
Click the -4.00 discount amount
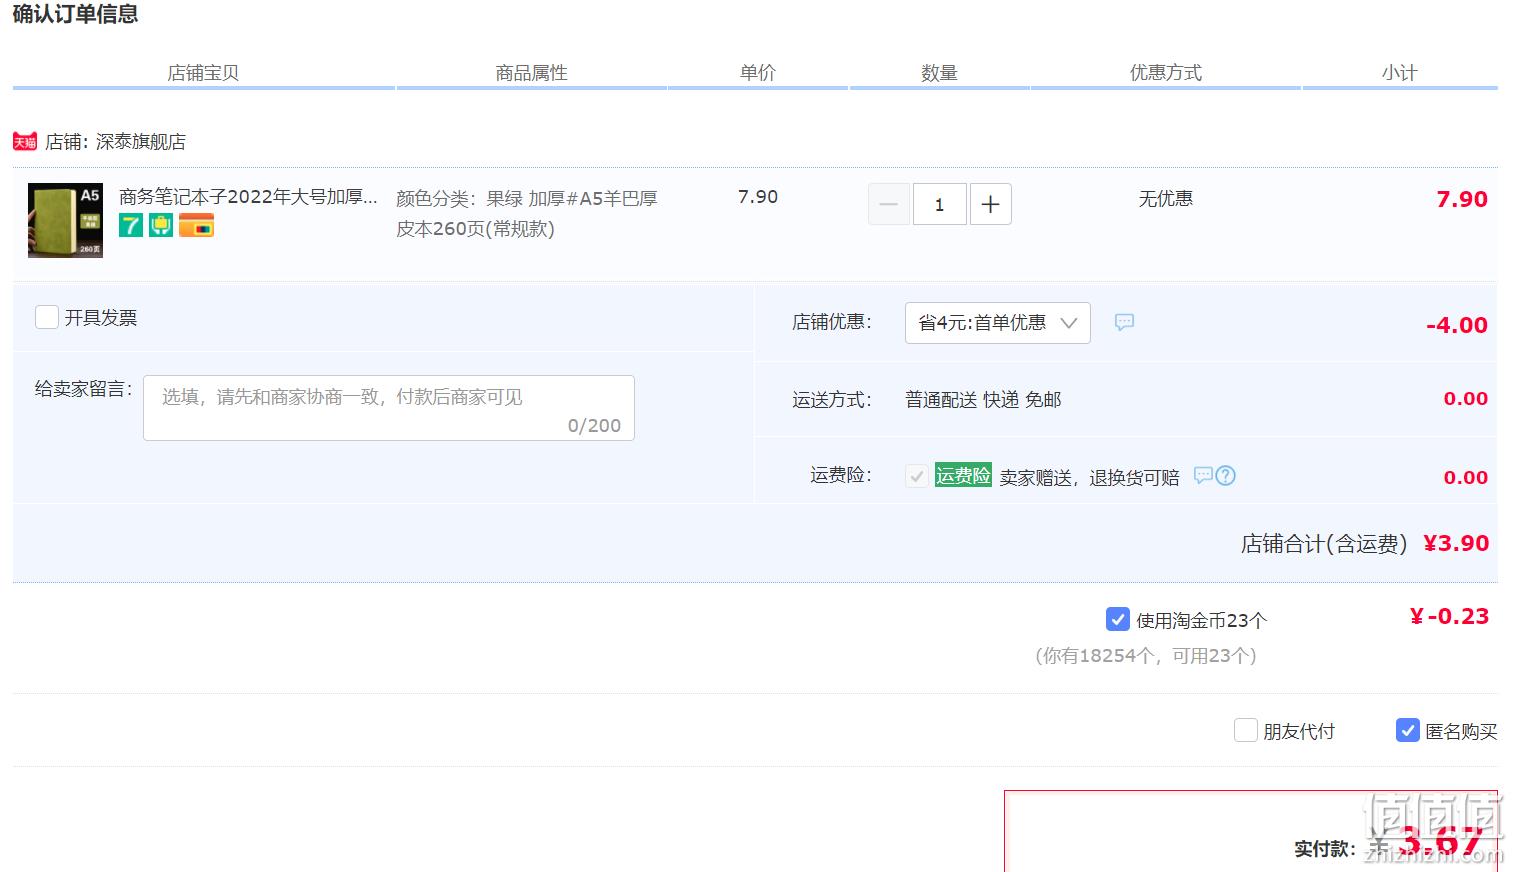1457,325
